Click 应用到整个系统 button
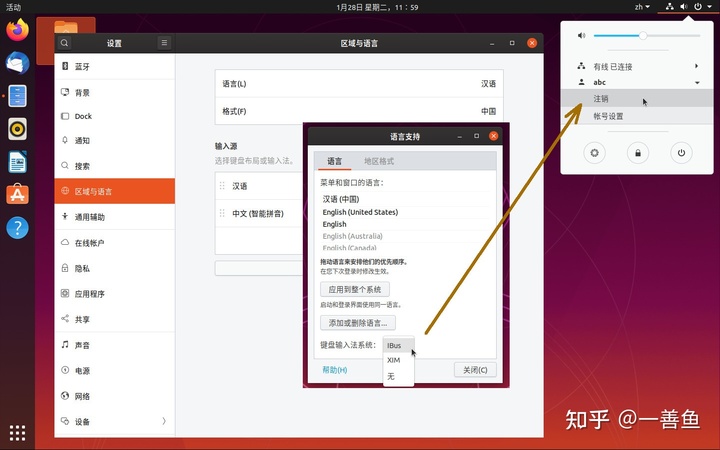This screenshot has width=720, height=450. pyautogui.click(x=355, y=289)
